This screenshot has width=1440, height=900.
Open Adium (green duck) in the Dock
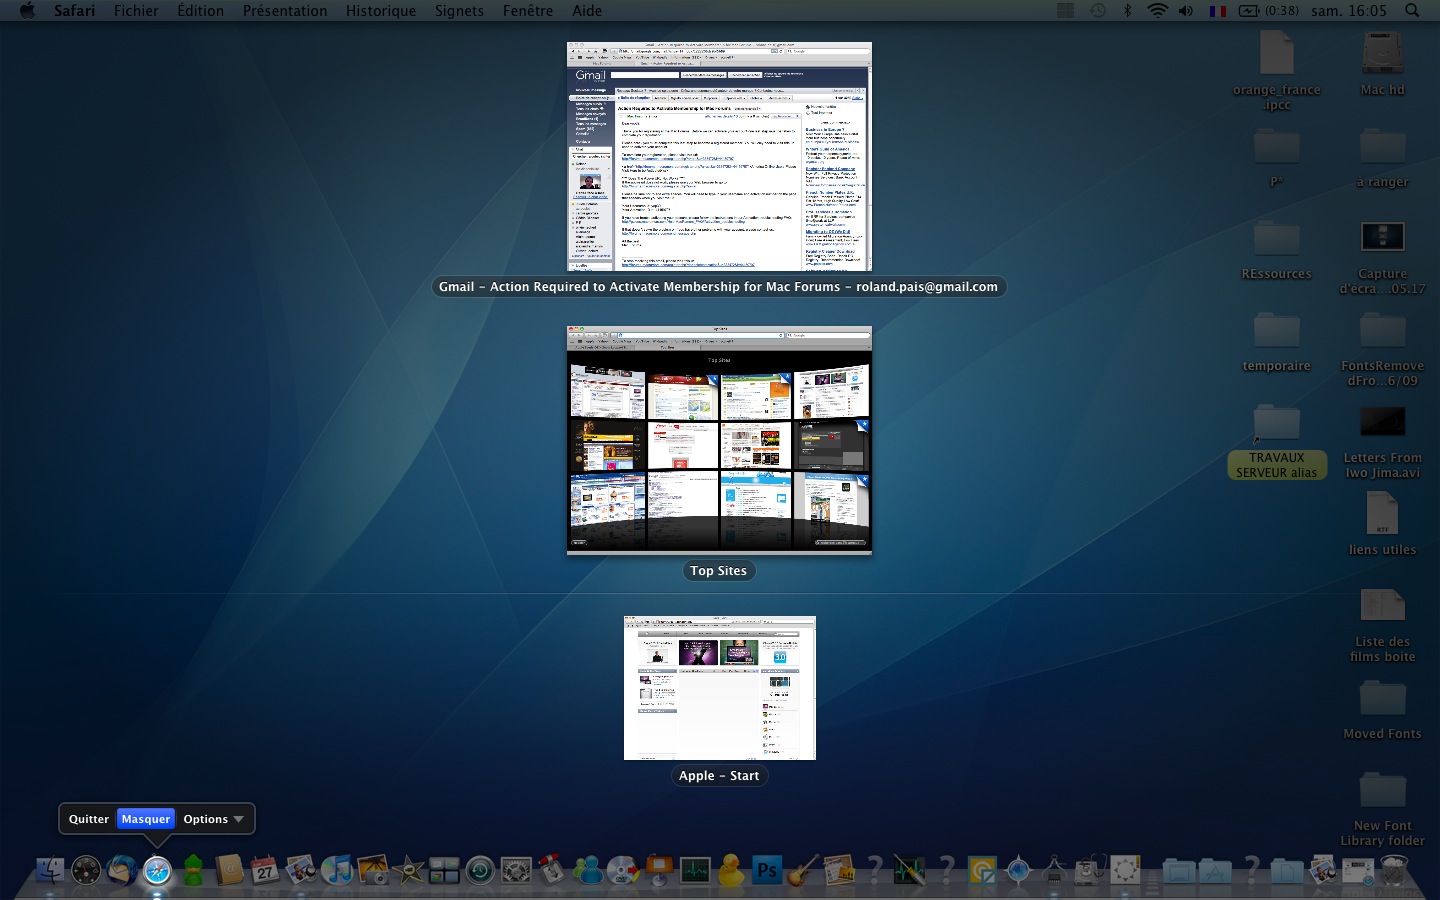(x=193, y=871)
